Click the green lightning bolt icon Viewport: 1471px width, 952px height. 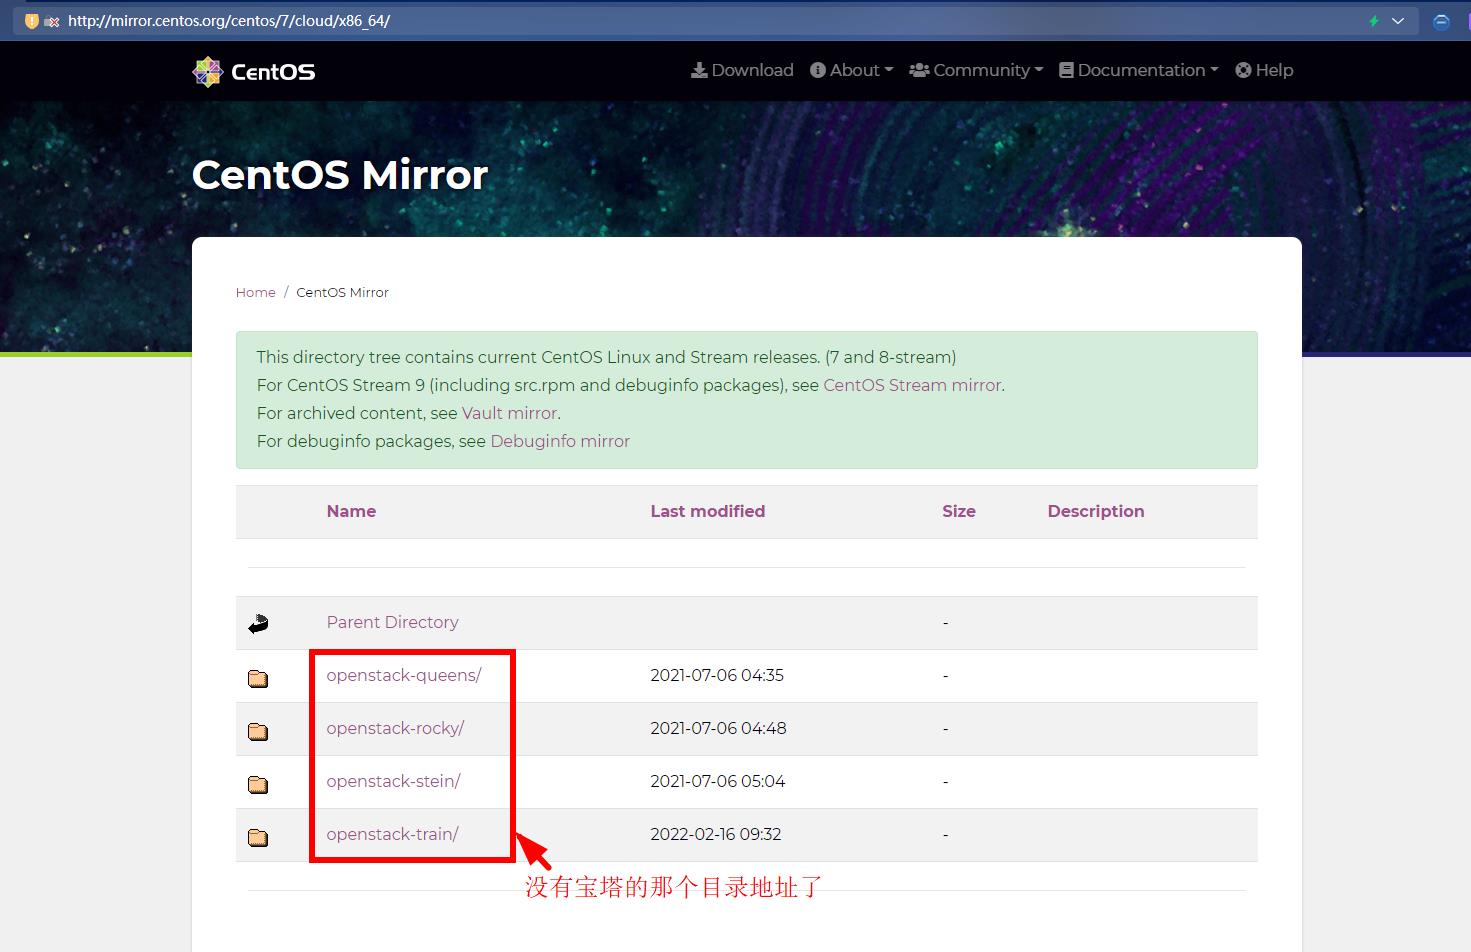click(x=1374, y=21)
